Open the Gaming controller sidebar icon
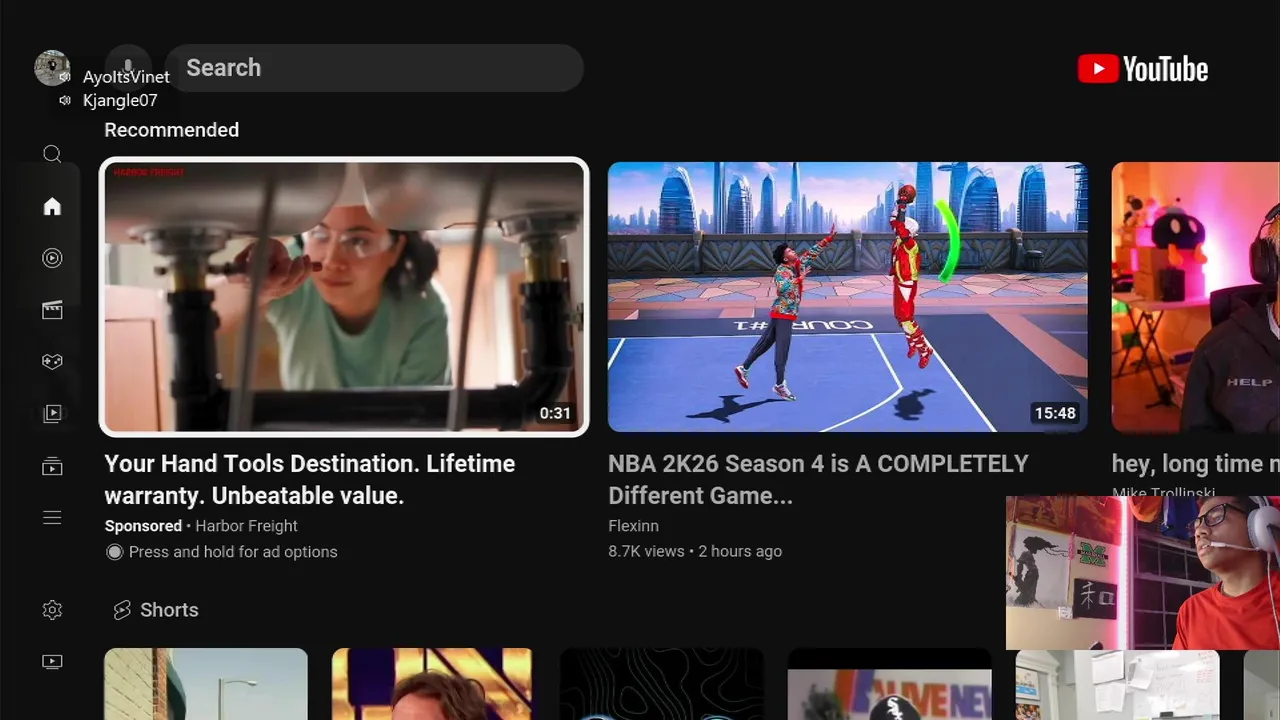This screenshot has height=720, width=1280. pyautogui.click(x=52, y=361)
